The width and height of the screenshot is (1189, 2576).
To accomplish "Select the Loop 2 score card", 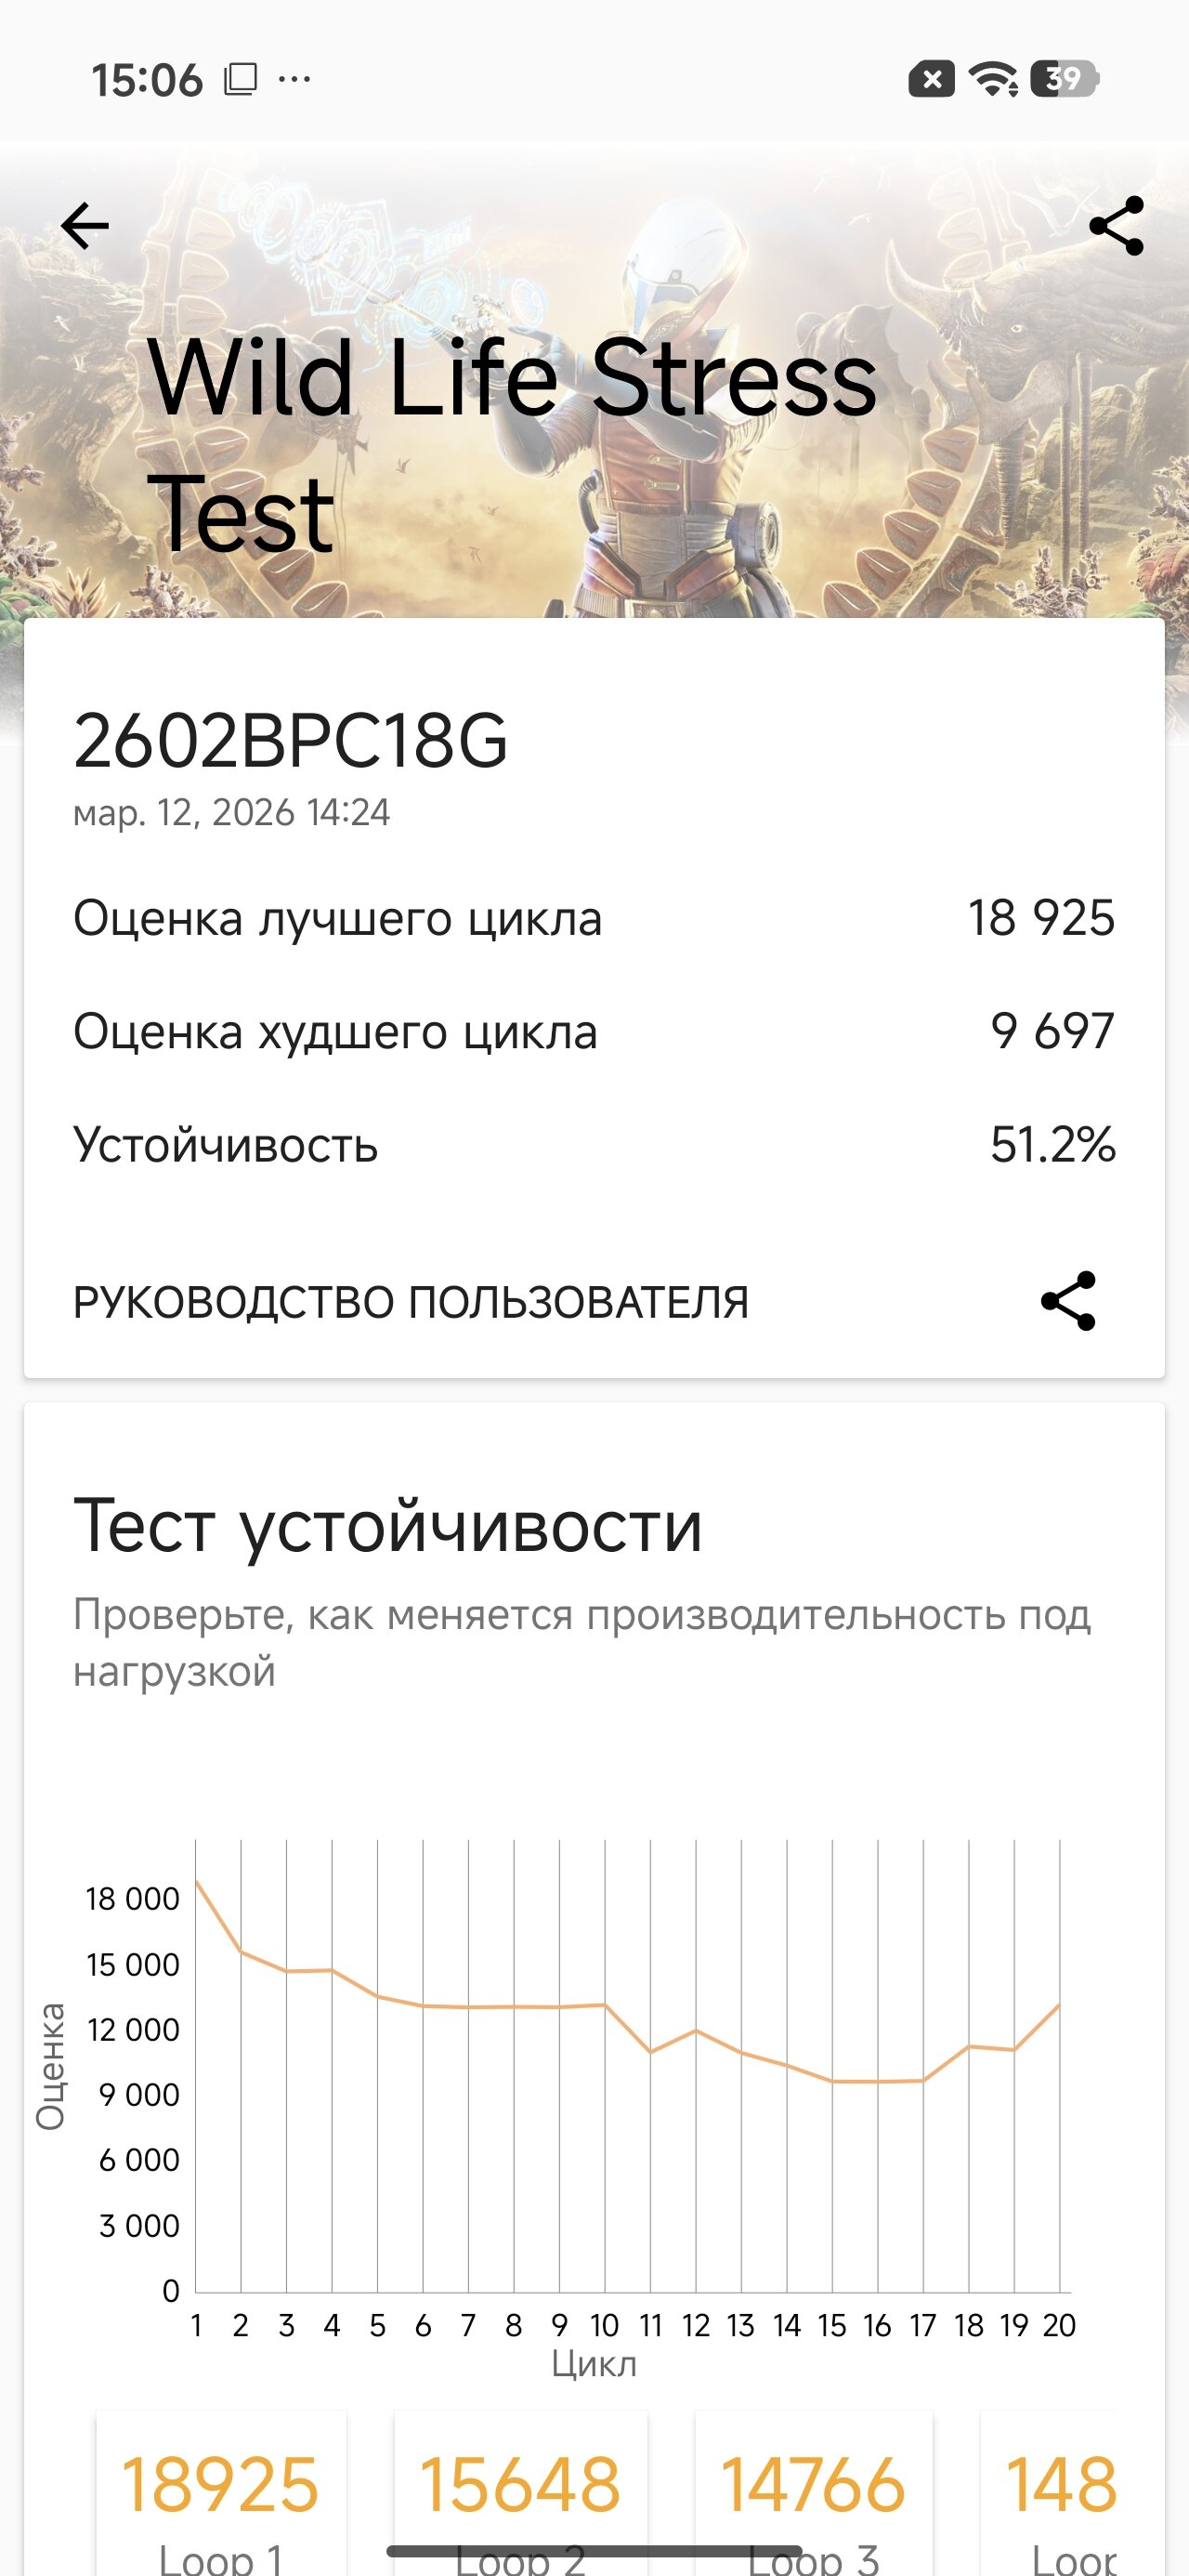I will (x=520, y=2490).
